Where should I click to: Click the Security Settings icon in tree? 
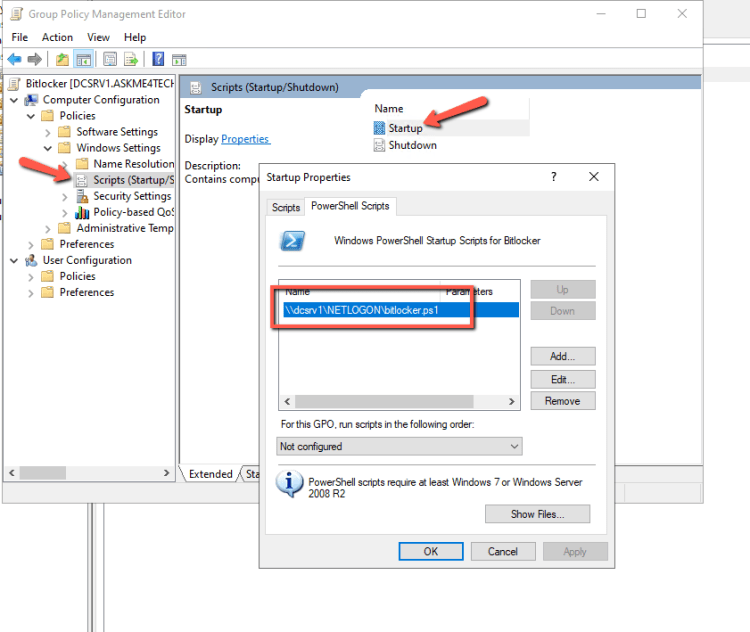point(82,196)
